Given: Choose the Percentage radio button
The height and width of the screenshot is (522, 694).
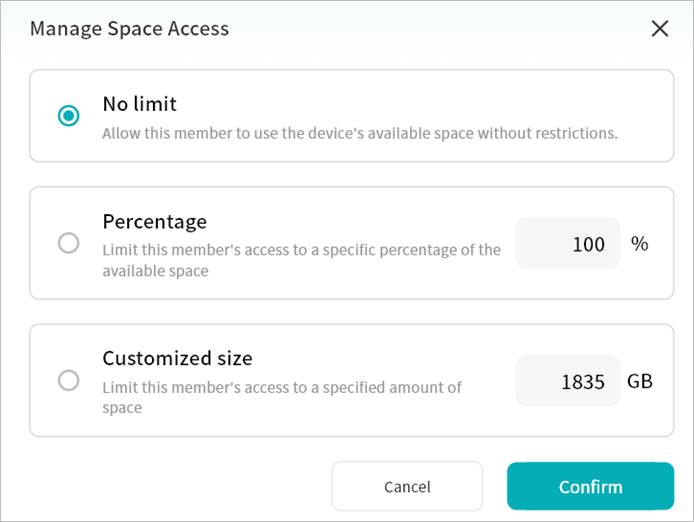Looking at the screenshot, I should (68, 243).
